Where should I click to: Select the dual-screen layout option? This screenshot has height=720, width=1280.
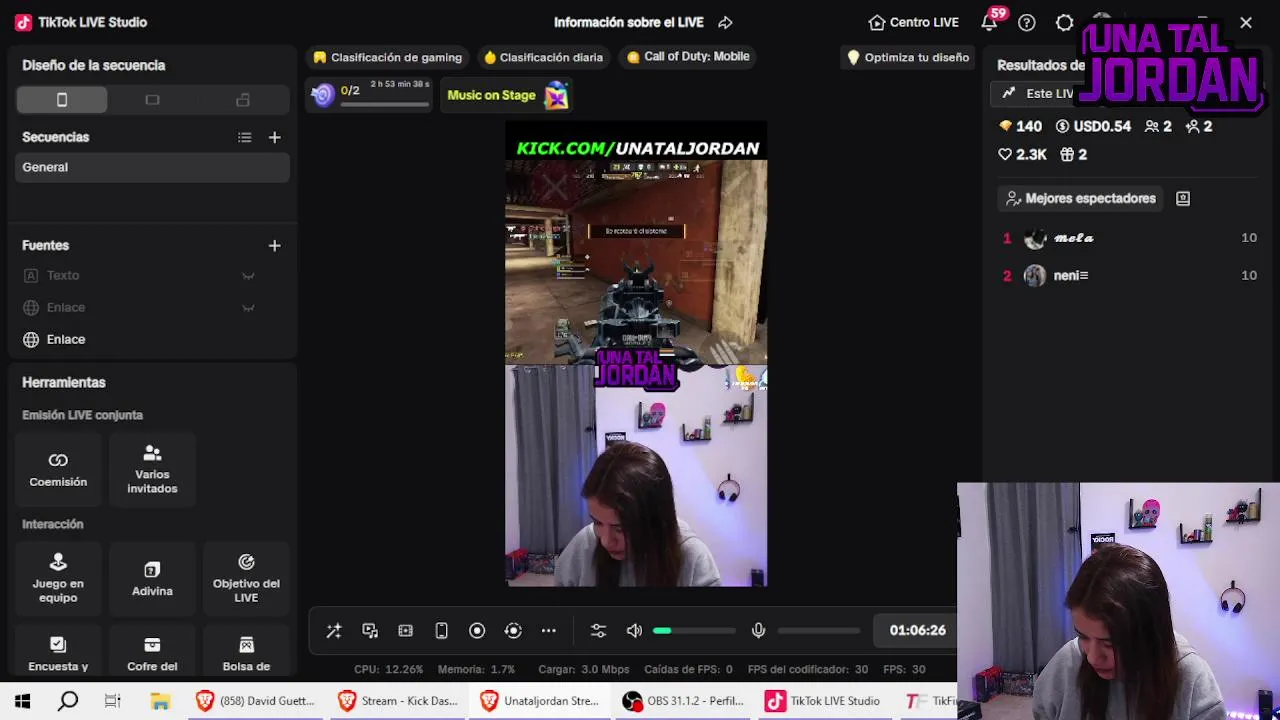(x=243, y=100)
